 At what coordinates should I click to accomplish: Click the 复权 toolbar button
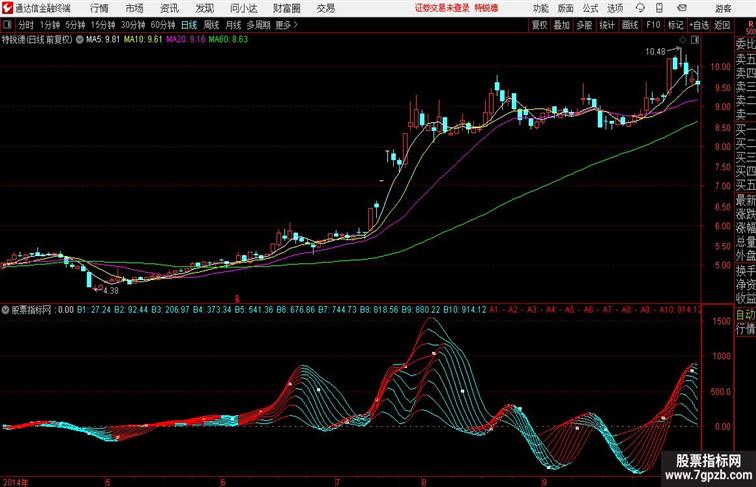pyautogui.click(x=540, y=25)
